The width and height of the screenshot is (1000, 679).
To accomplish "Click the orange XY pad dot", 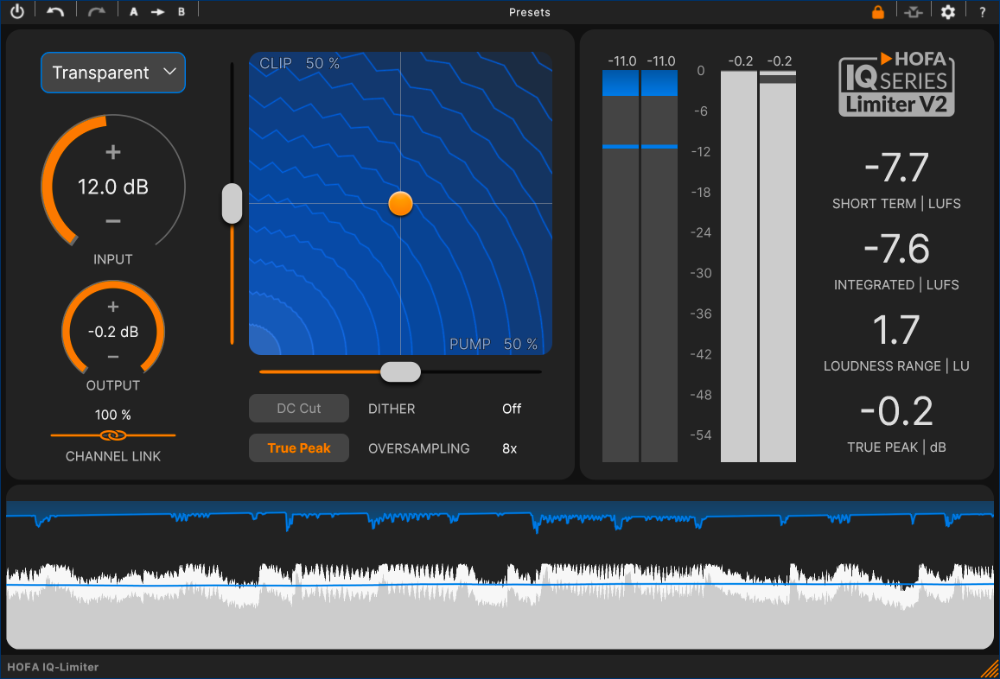I will pyautogui.click(x=401, y=204).
